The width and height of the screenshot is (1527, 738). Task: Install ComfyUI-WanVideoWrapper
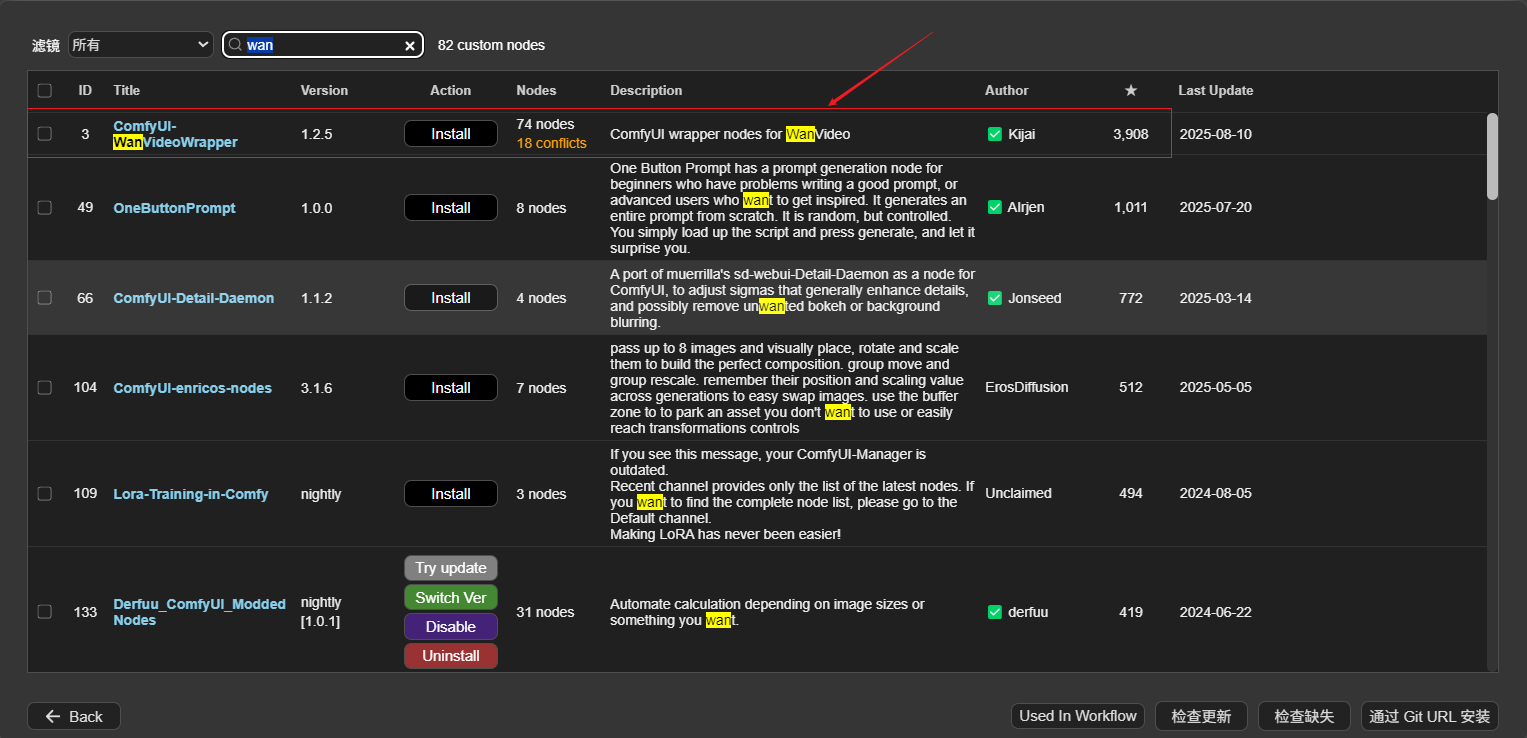click(x=451, y=134)
